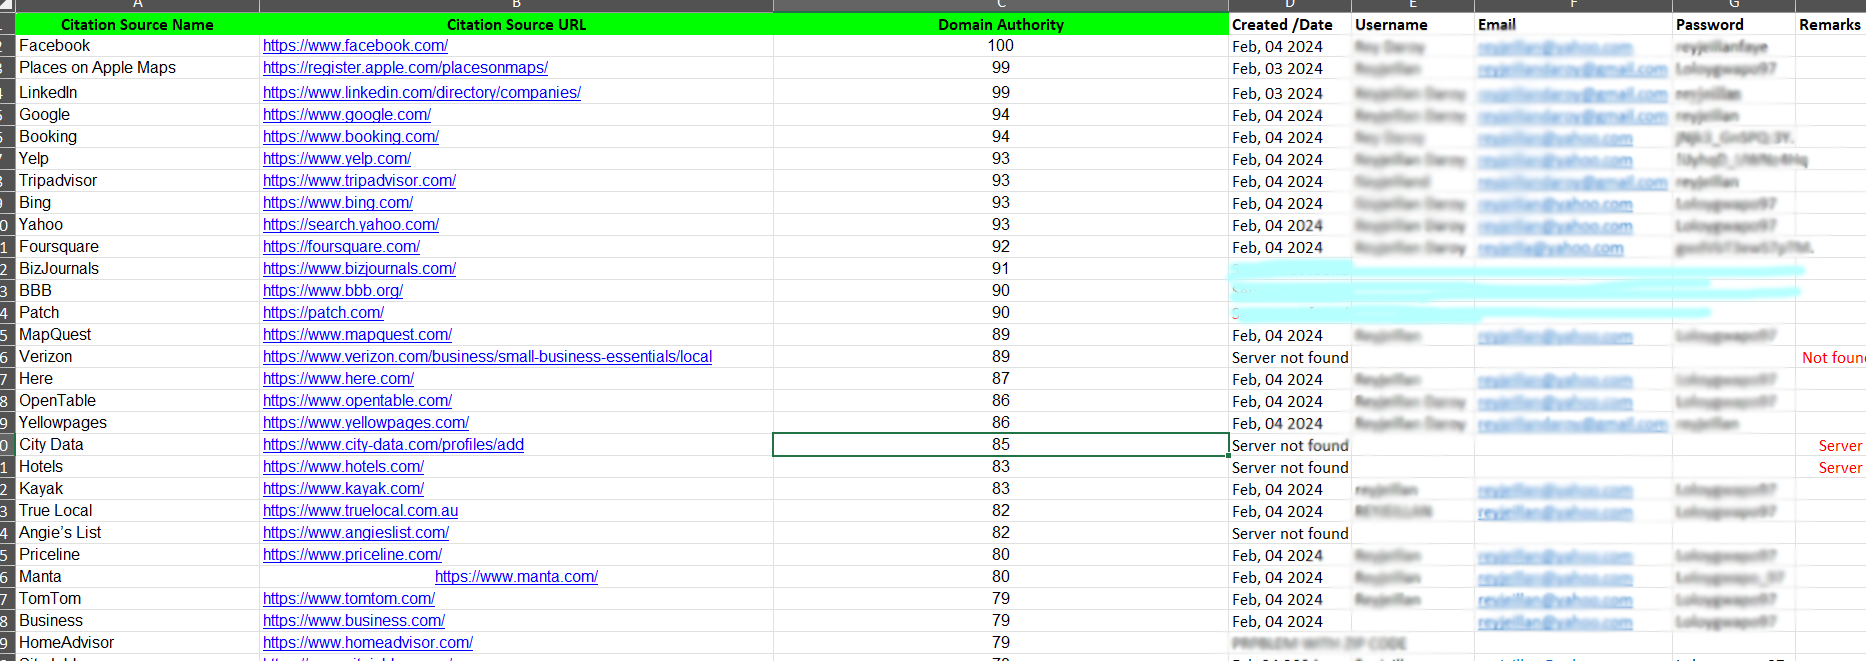Select the City Data authority cell 85
Screen dimensions: 1866x661
pos(1001,445)
